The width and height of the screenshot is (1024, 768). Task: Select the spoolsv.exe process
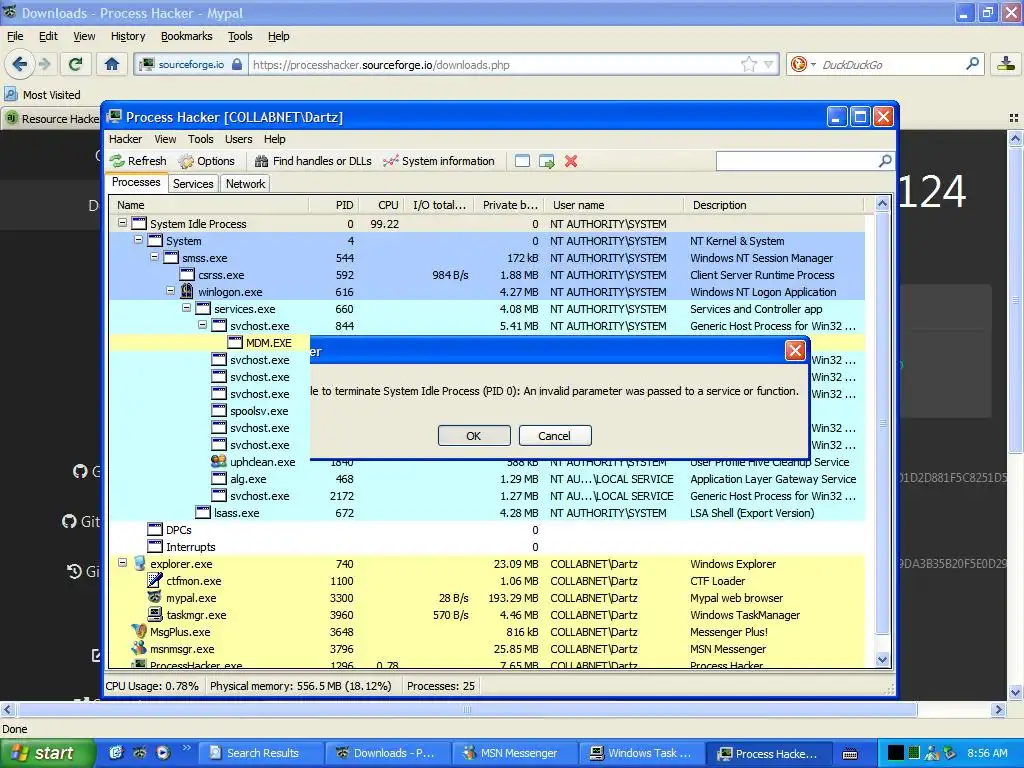(209, 411)
